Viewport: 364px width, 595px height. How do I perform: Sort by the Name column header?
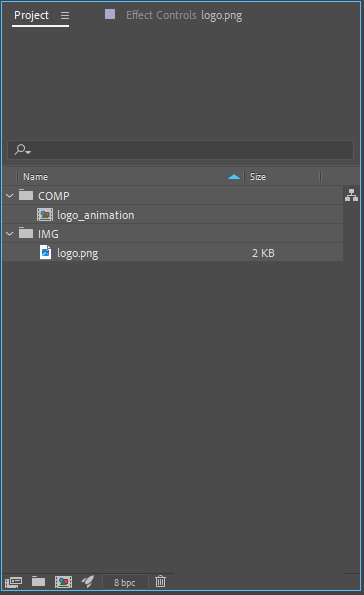pos(35,177)
